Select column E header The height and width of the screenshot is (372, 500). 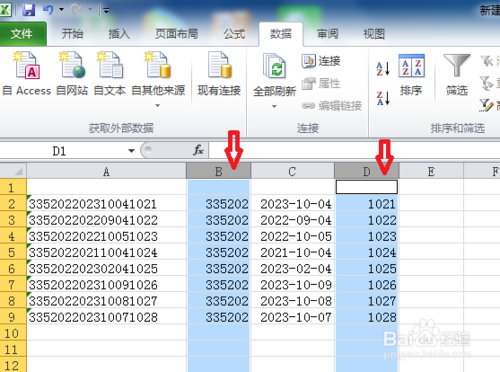tap(431, 171)
